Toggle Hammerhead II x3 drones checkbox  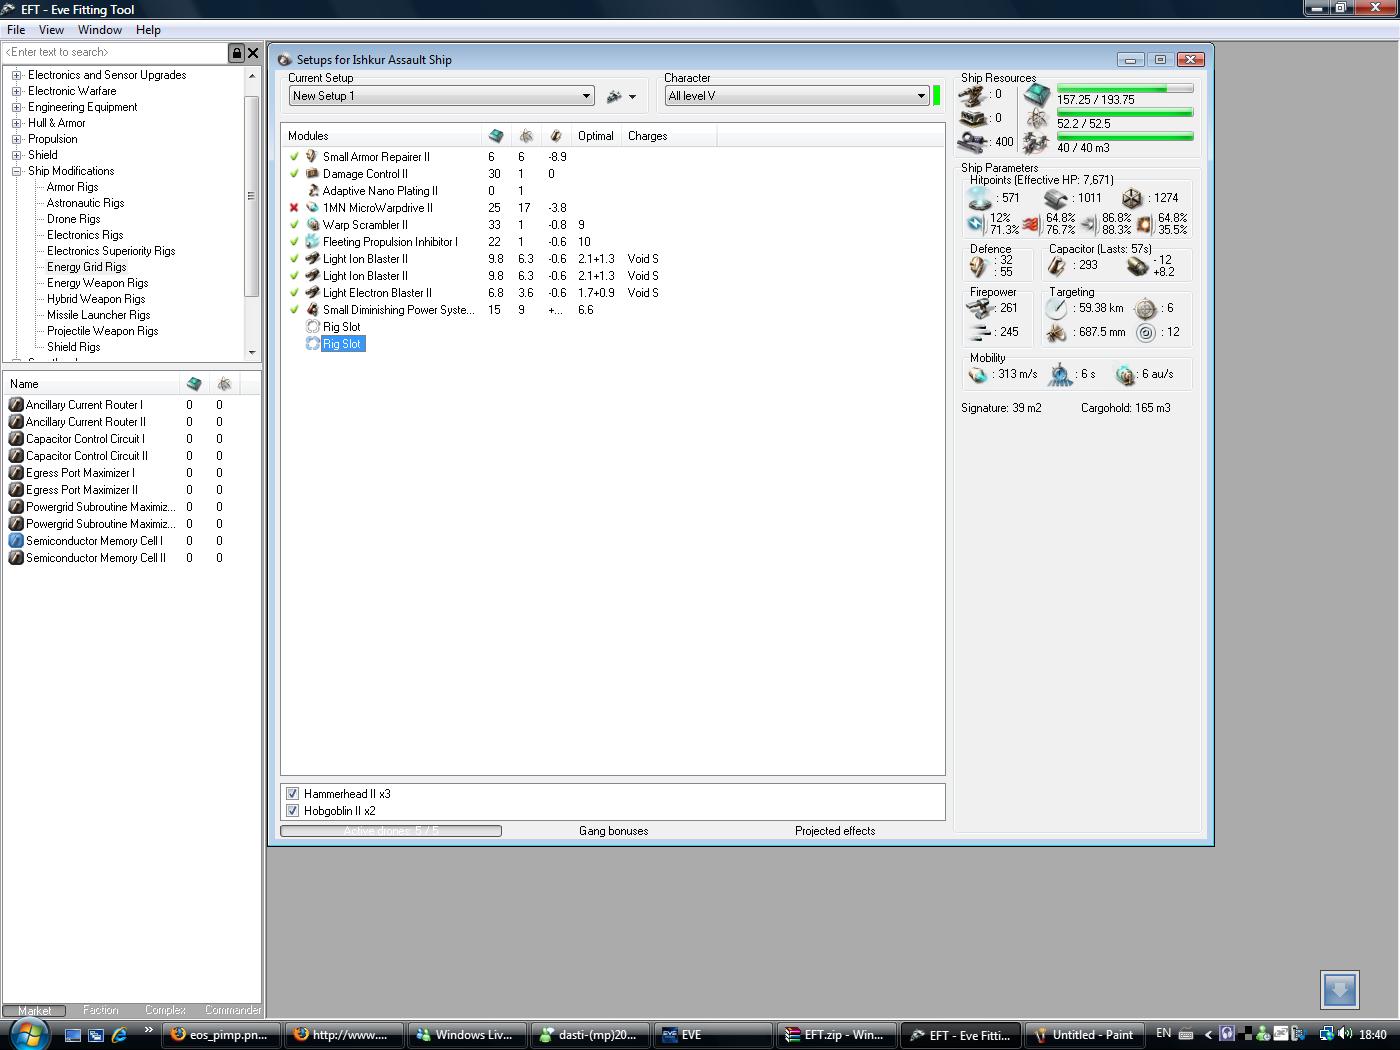[x=292, y=794]
